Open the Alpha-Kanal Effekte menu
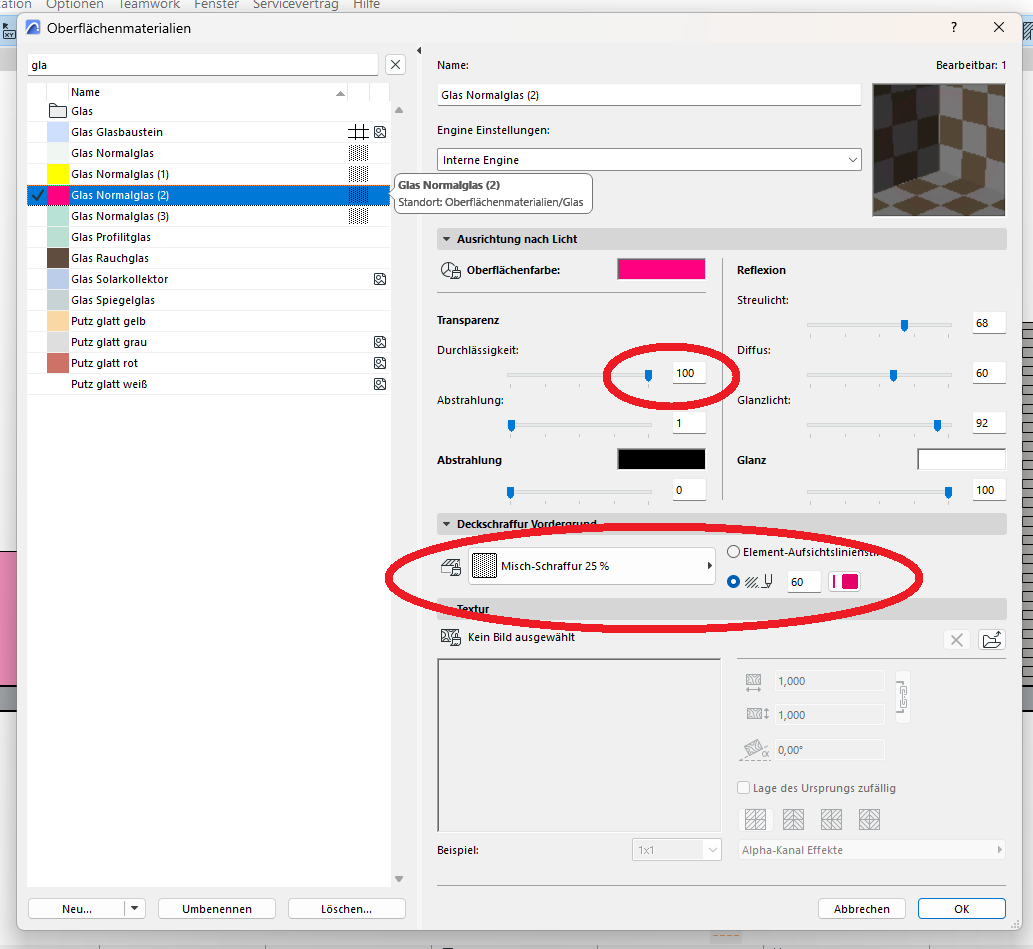The height and width of the screenshot is (949, 1033). click(x=872, y=850)
